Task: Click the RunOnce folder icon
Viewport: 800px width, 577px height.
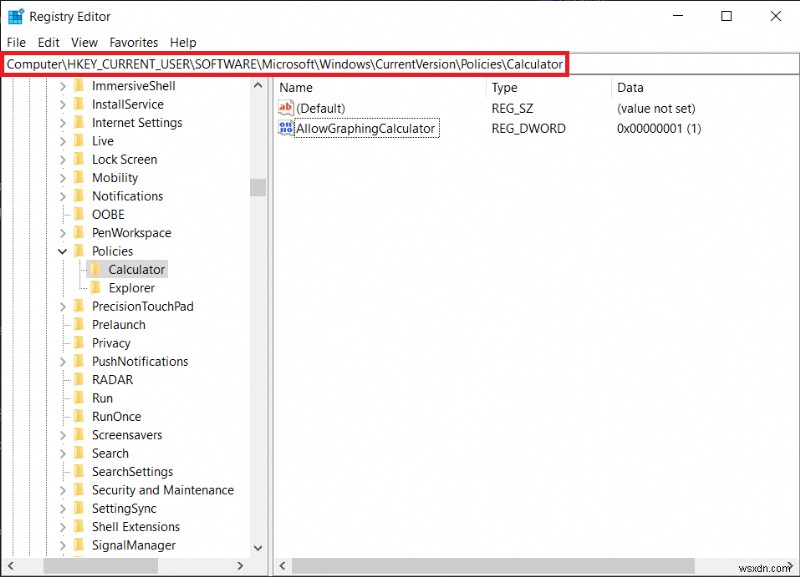Action: [x=79, y=416]
